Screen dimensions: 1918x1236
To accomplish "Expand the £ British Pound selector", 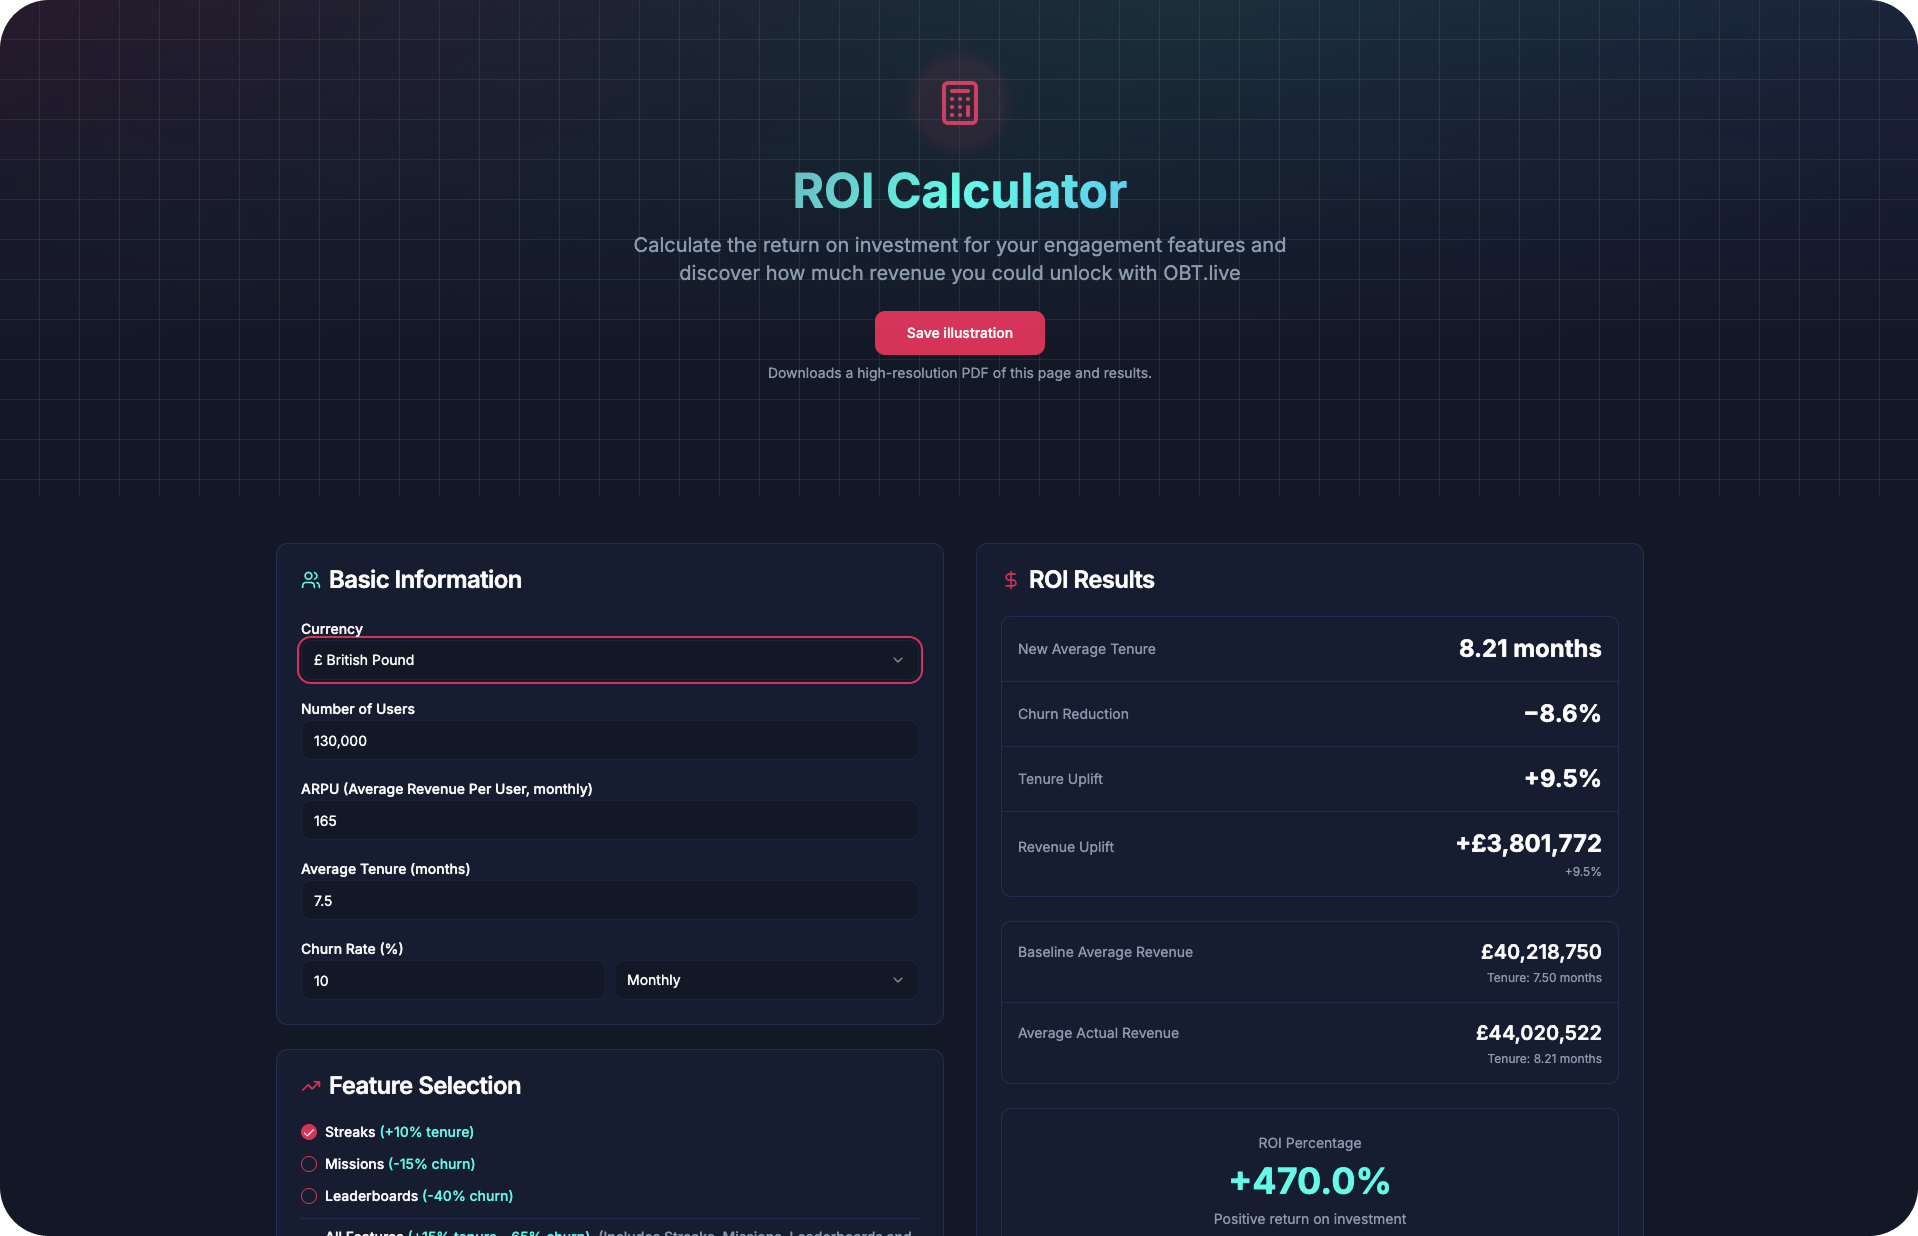I will click(x=609, y=660).
